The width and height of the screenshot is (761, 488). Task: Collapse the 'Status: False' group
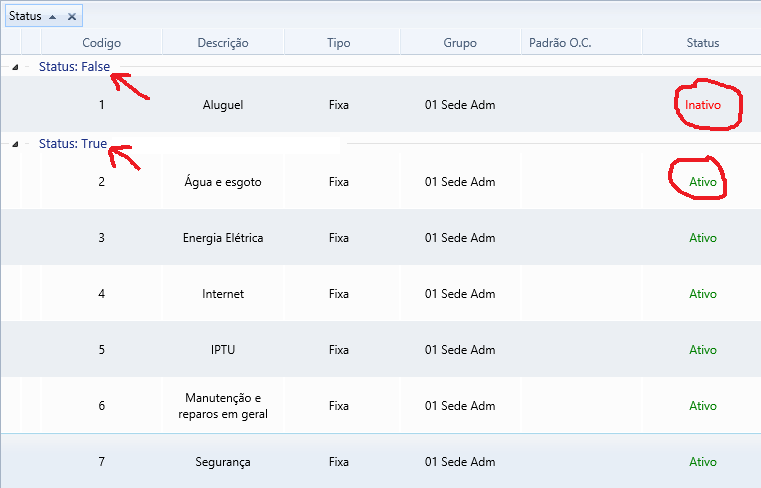coord(15,67)
